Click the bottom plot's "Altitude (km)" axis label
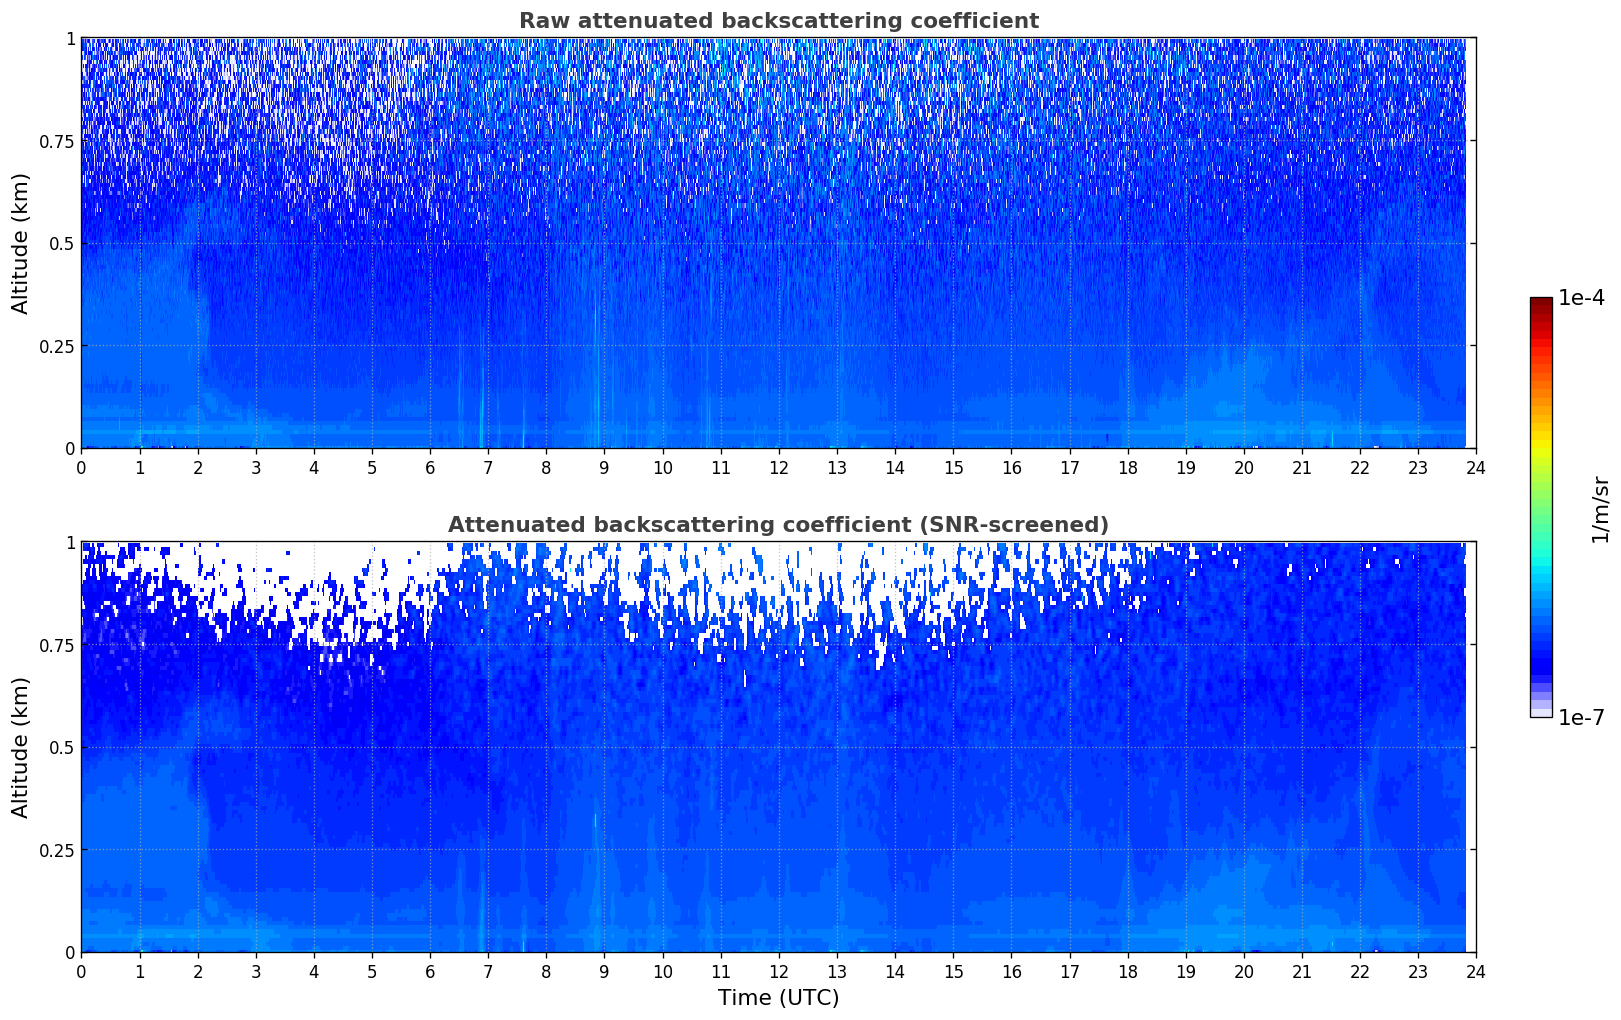The image size is (1621, 1020). pos(21,747)
